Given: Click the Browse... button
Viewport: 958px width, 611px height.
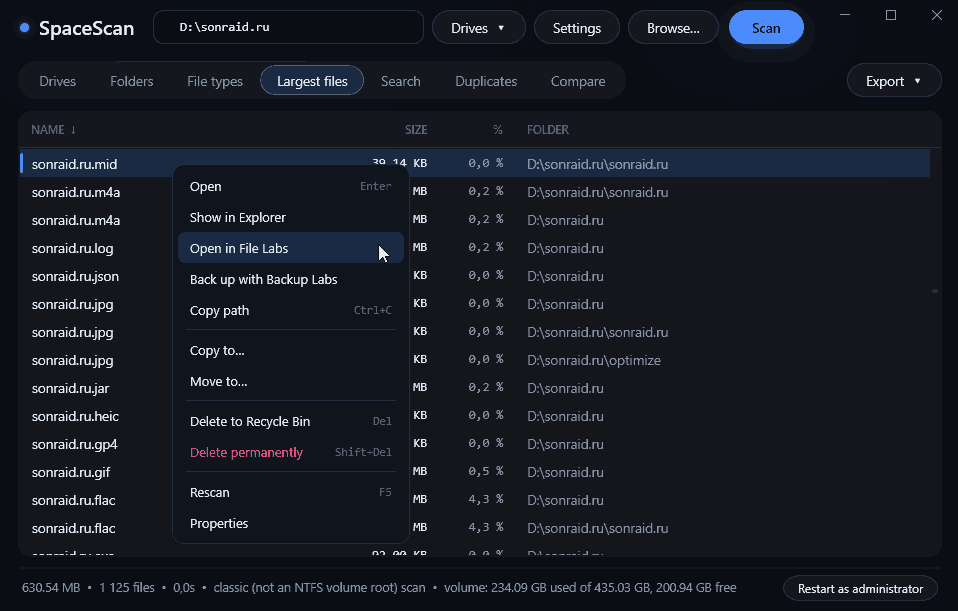Looking at the screenshot, I should (673, 28).
